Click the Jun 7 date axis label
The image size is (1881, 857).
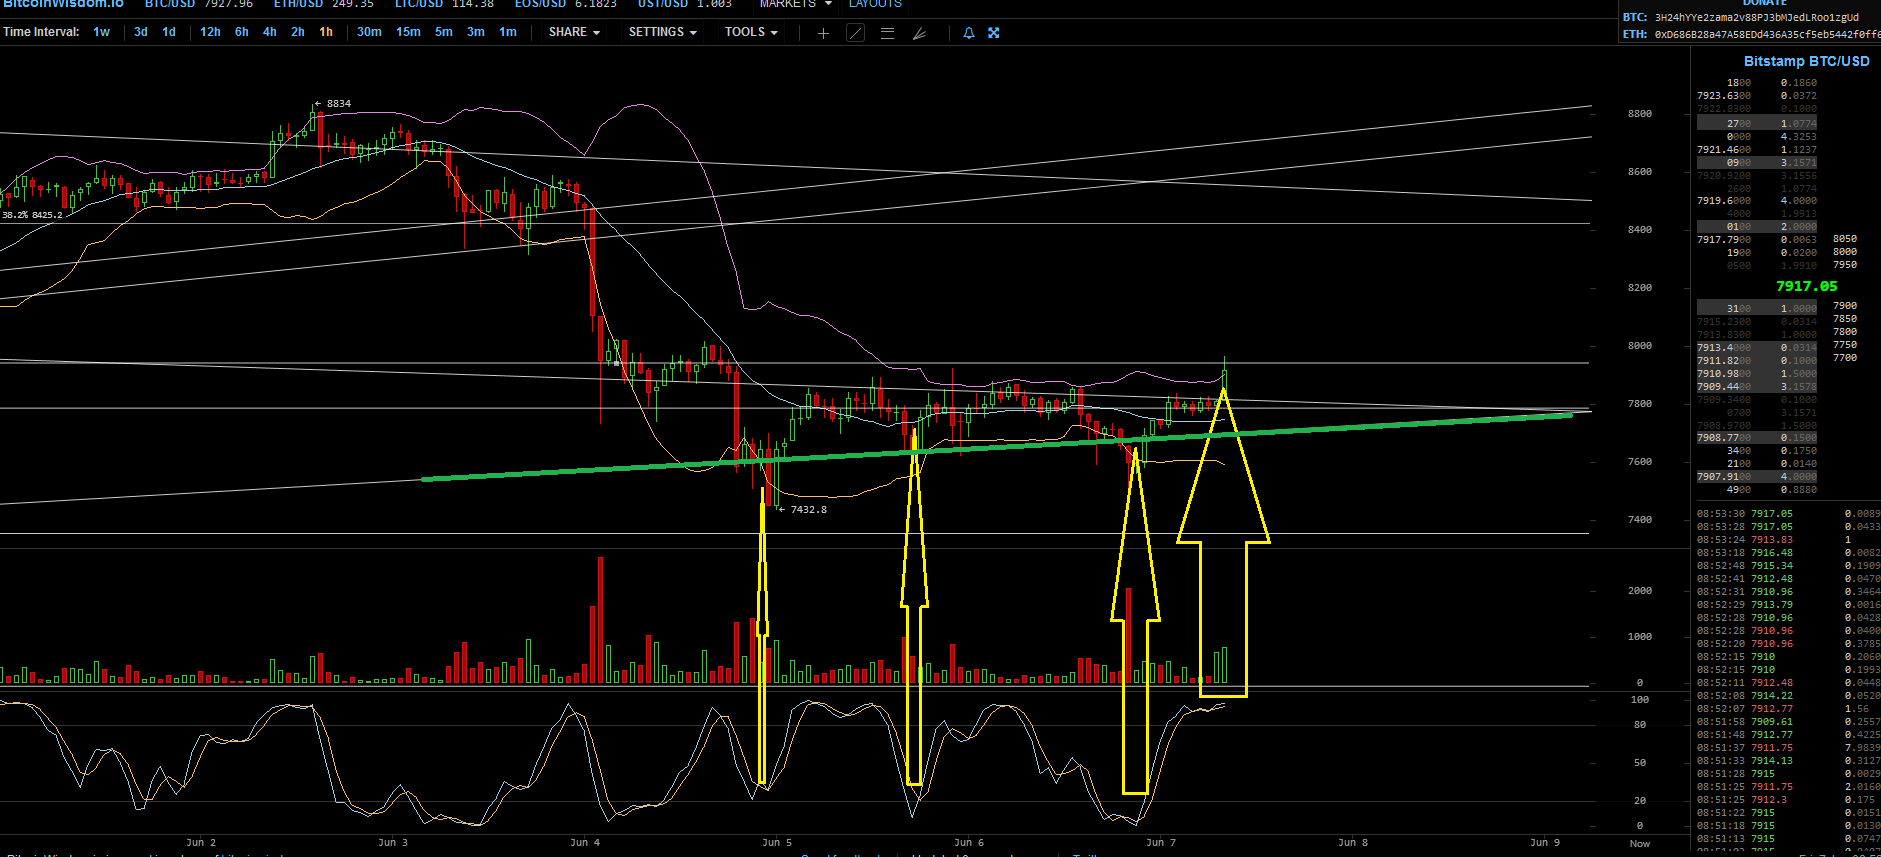coord(1161,842)
